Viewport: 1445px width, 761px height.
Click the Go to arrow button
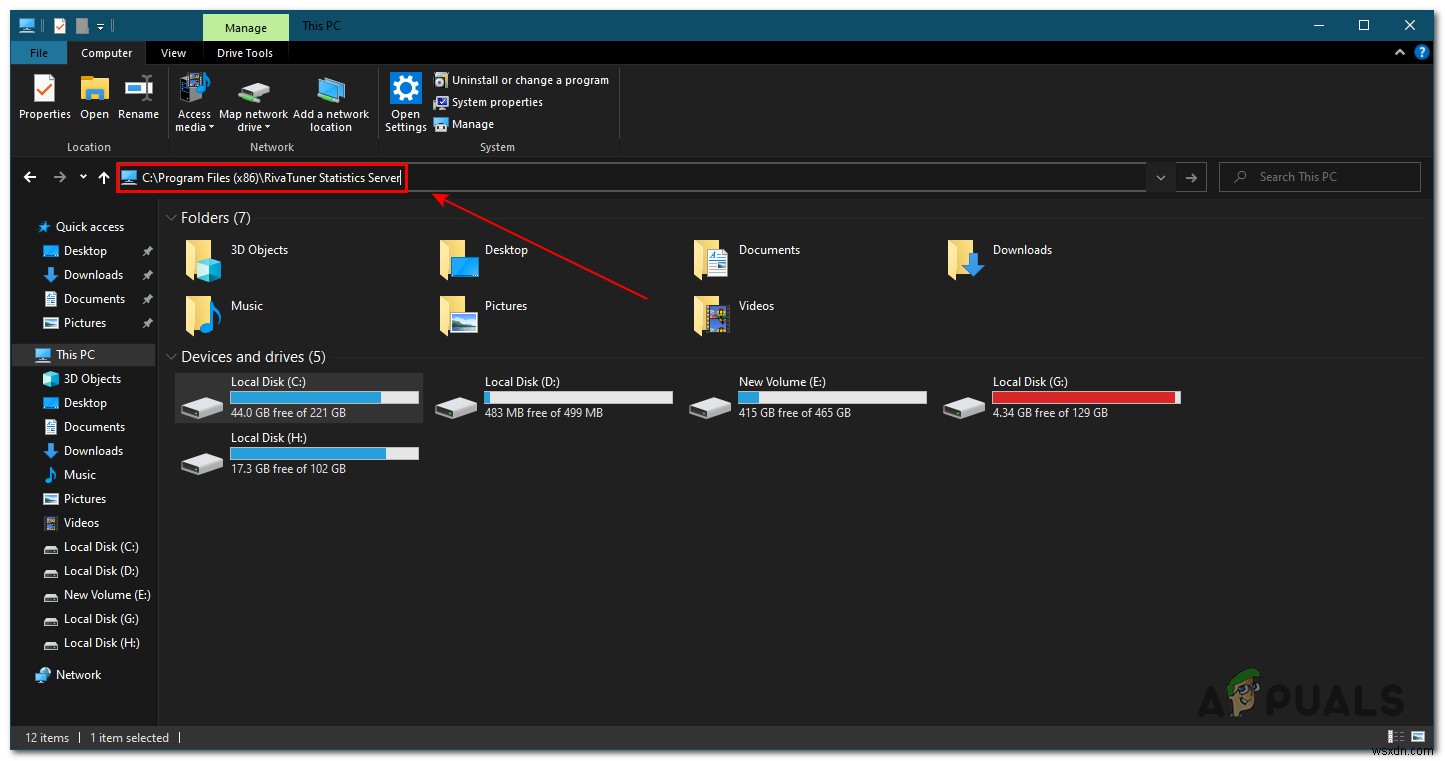pyautogui.click(x=1190, y=177)
